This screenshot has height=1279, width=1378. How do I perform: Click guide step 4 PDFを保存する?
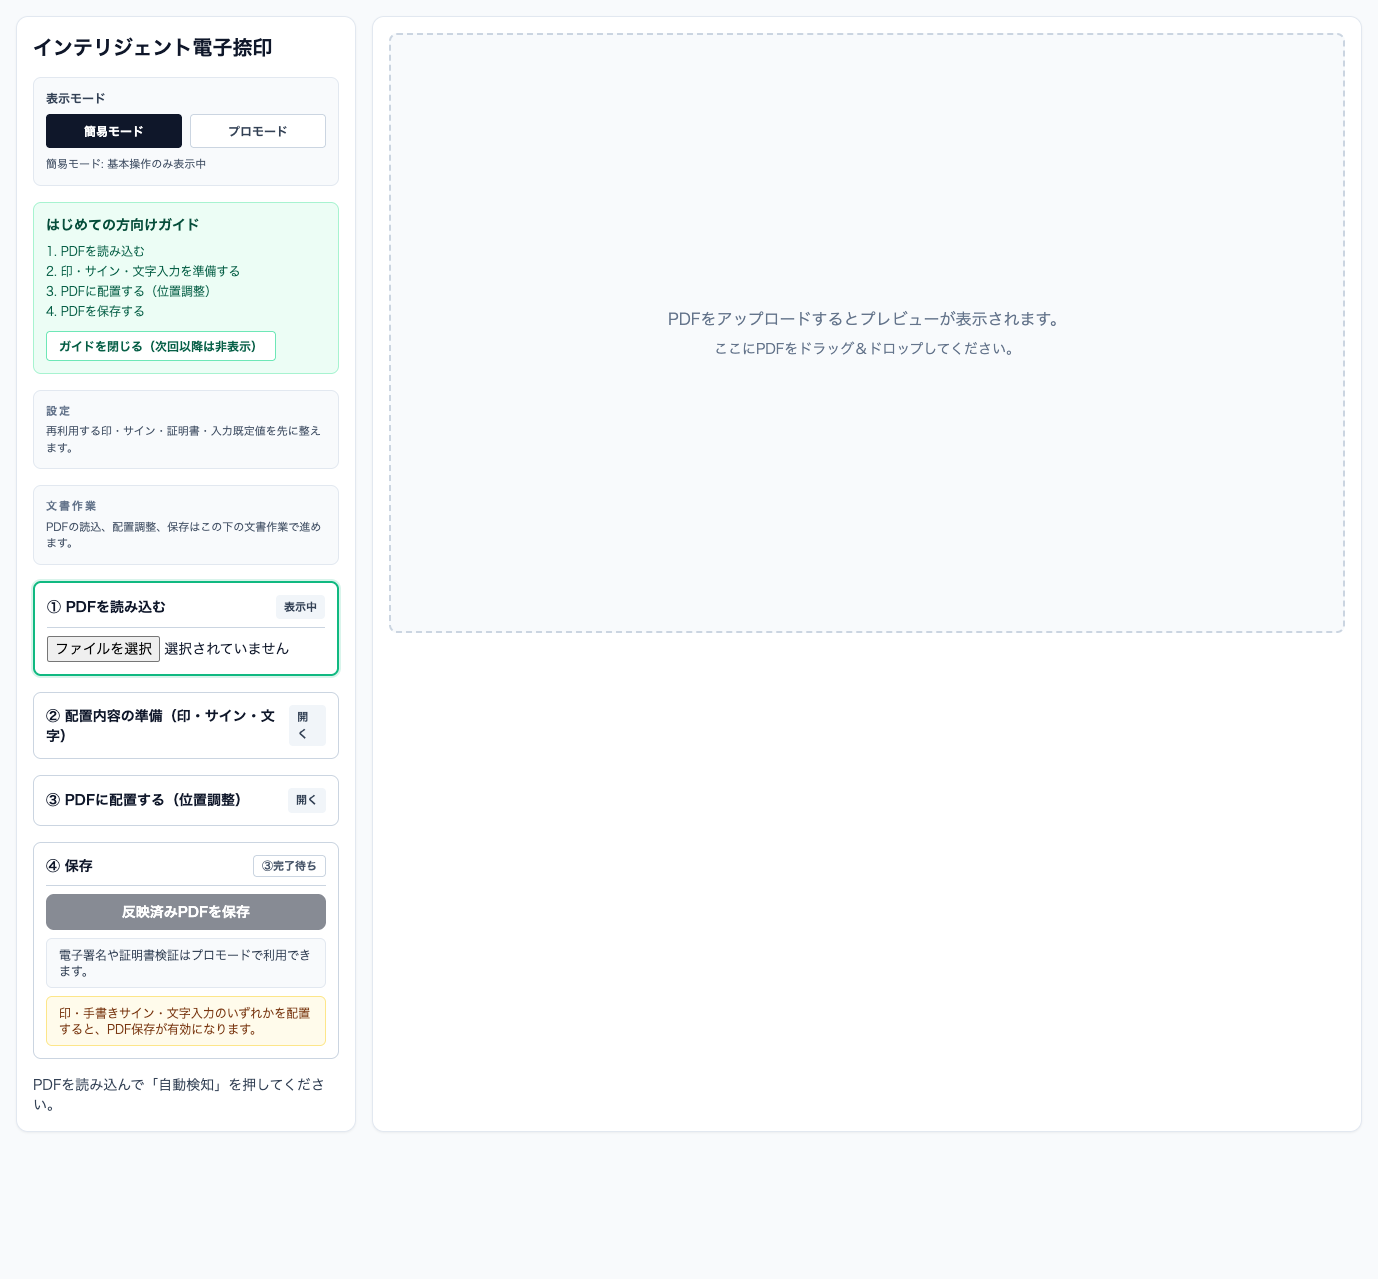point(96,311)
